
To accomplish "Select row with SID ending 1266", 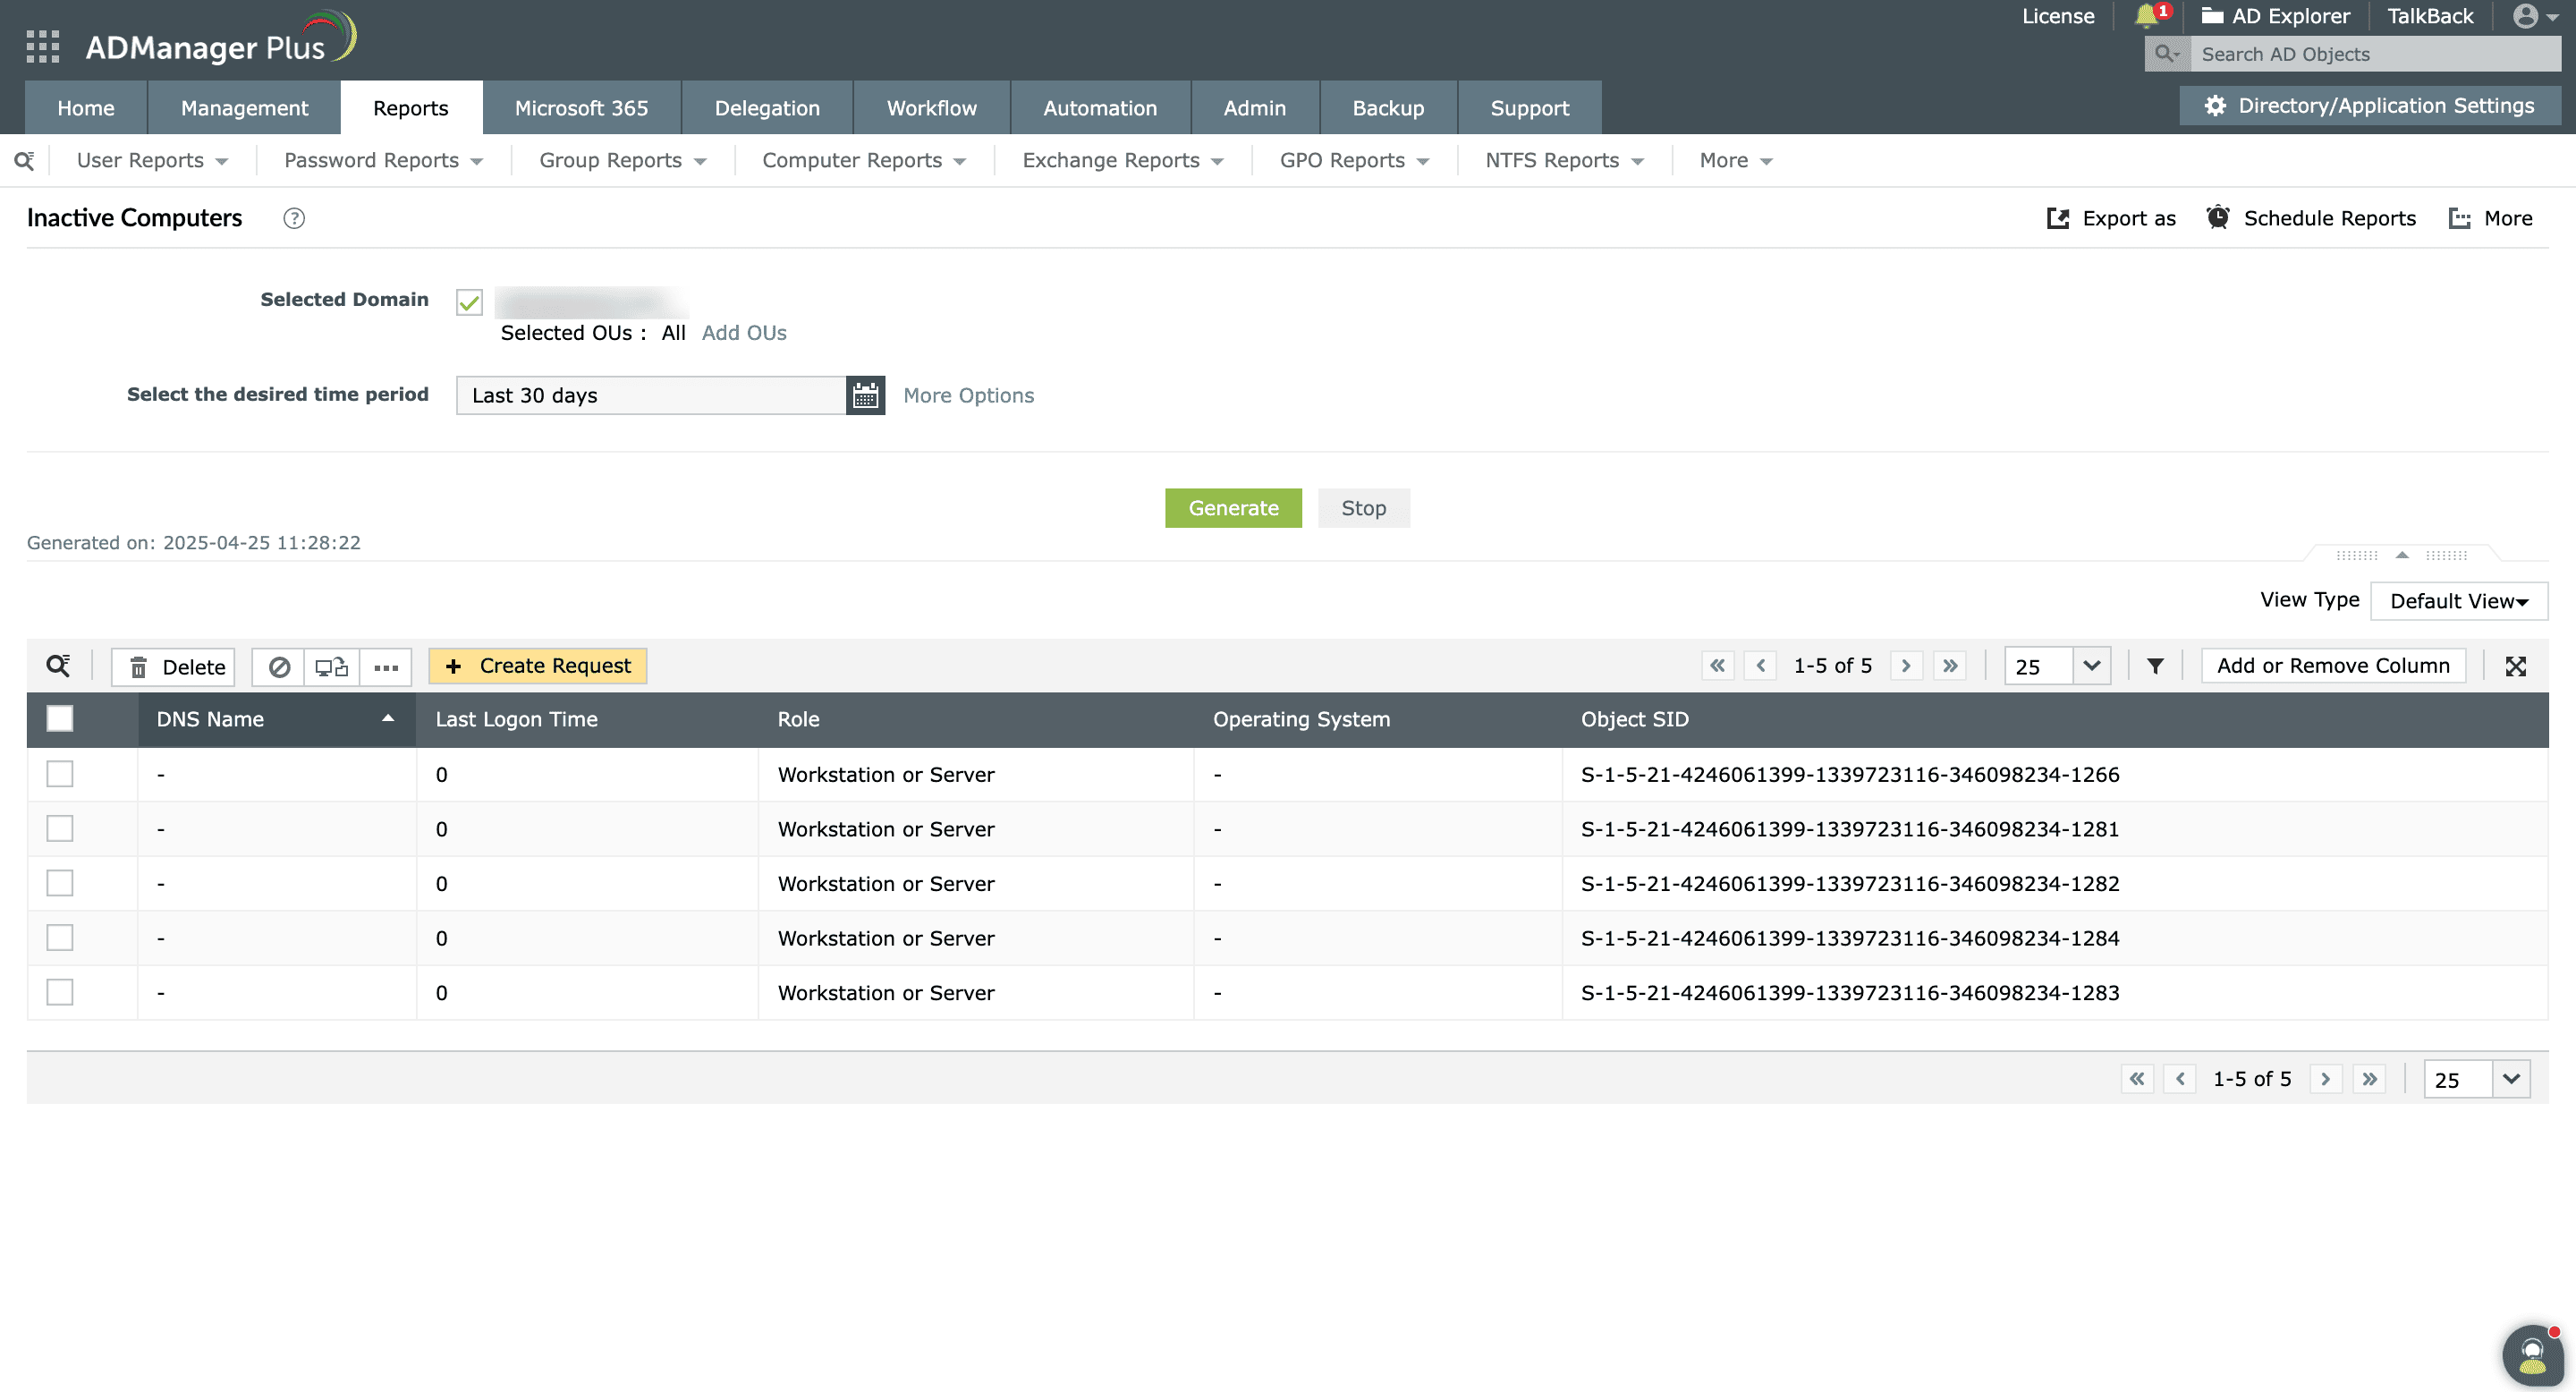I will click(x=60, y=774).
